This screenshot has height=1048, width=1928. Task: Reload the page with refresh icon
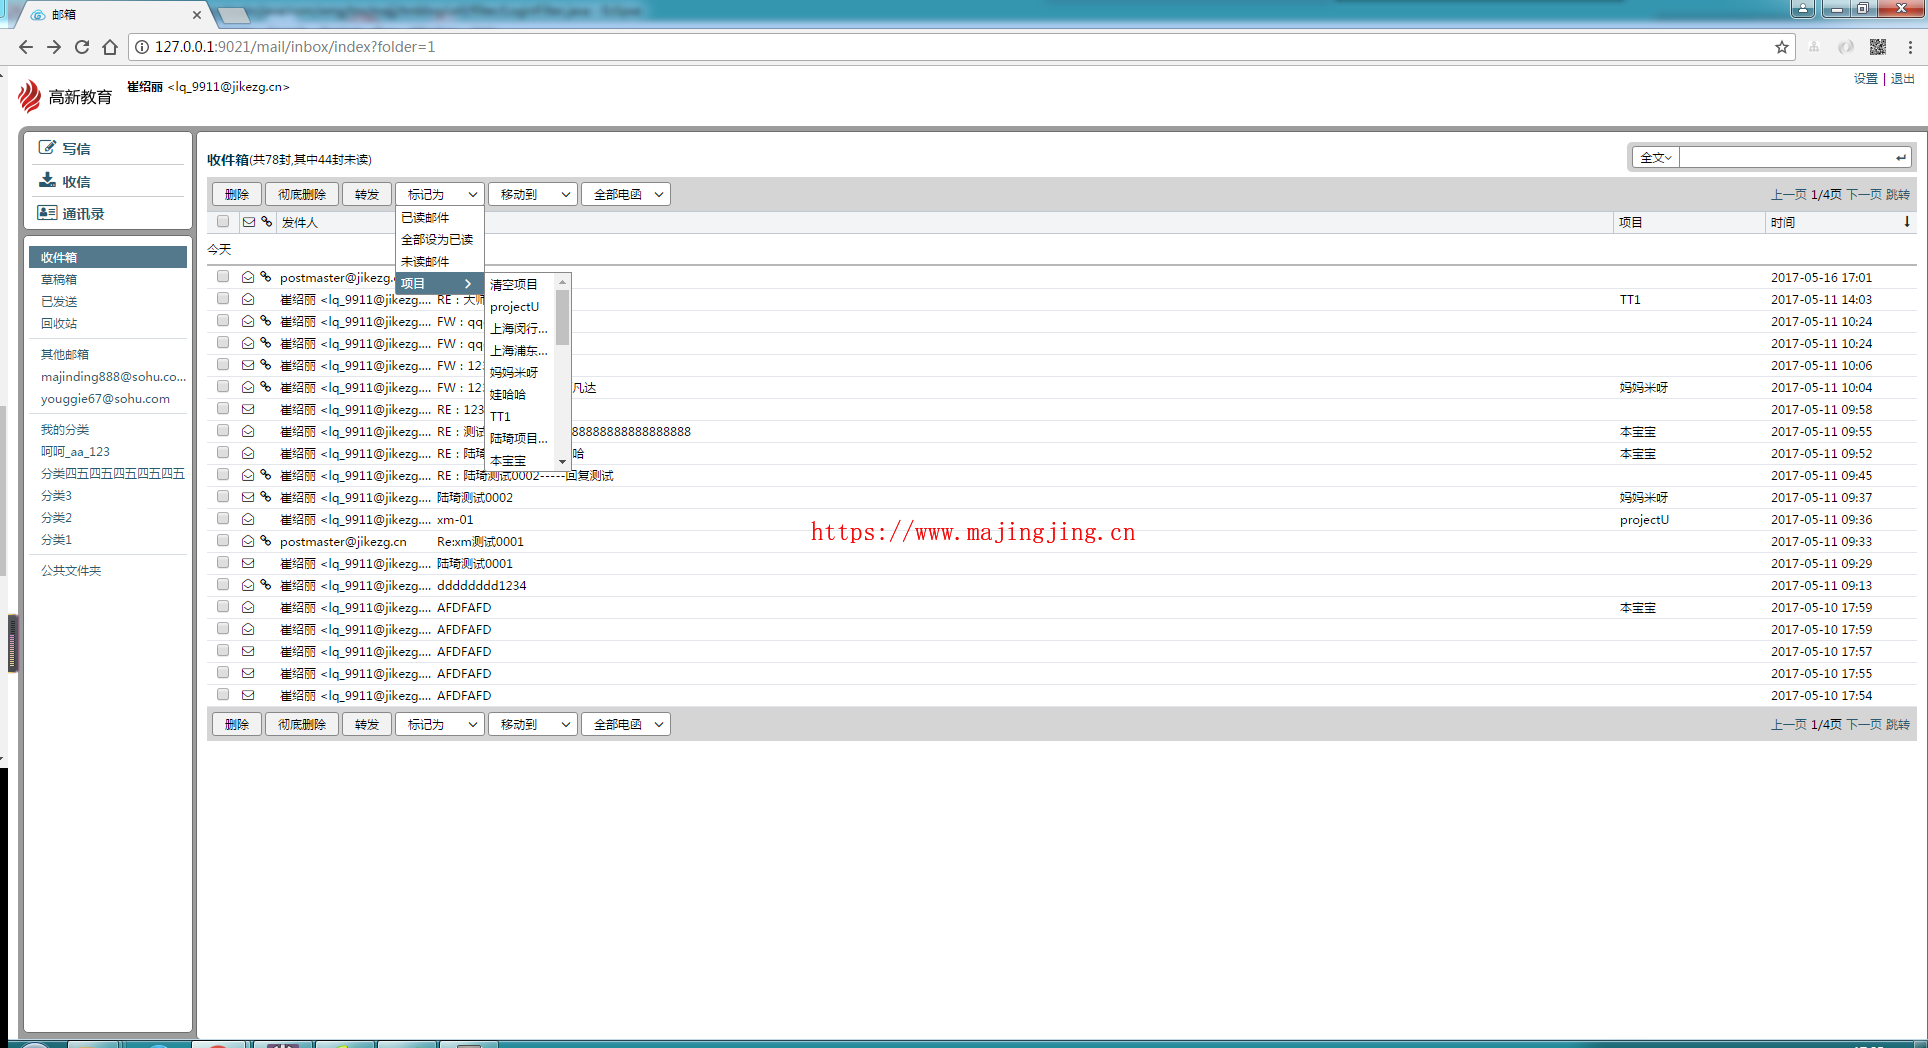tap(82, 47)
